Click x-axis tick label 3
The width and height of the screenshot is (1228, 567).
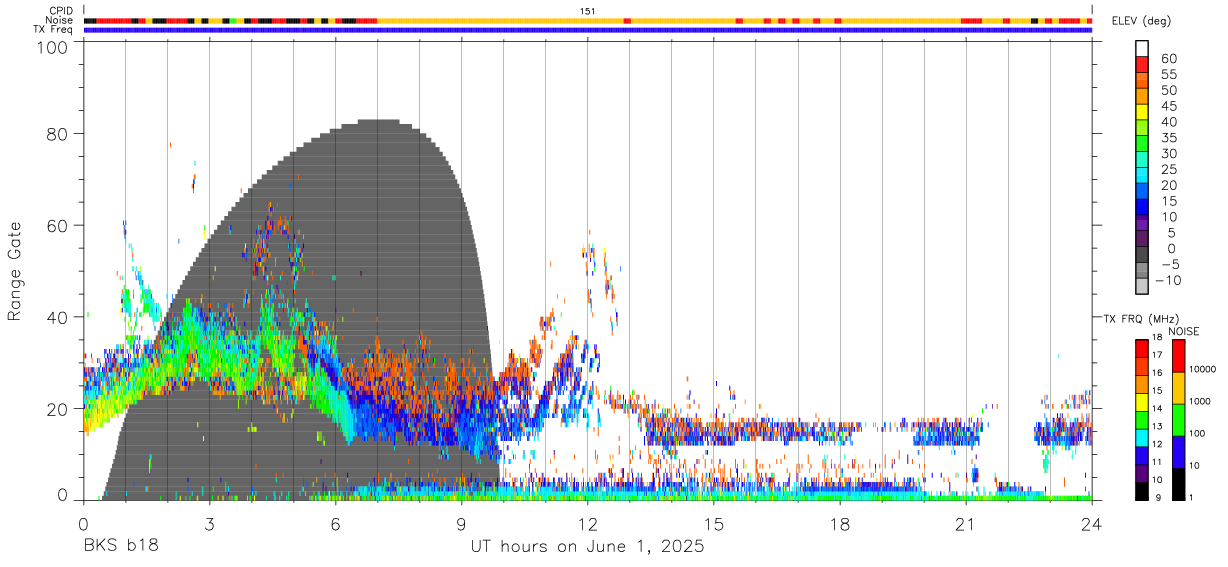point(209,524)
